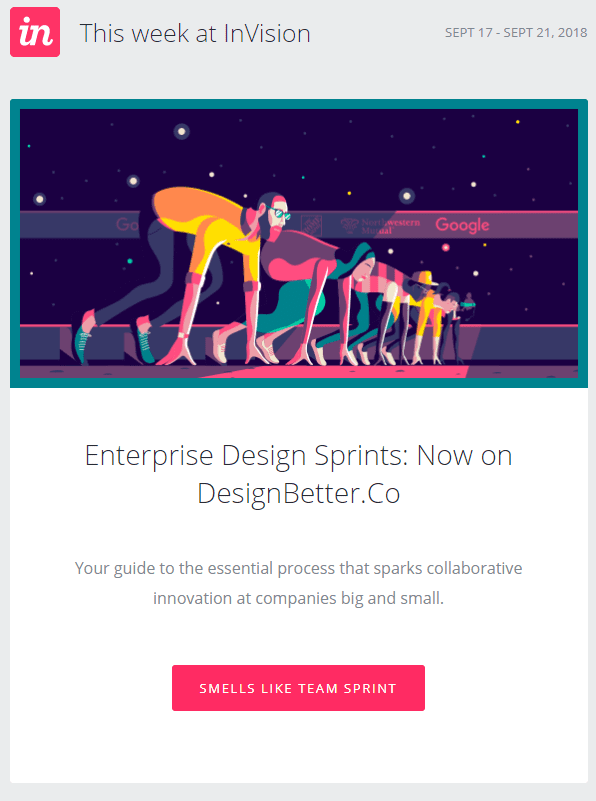Click the Google logo in the banner
The height and width of the screenshot is (801, 596).
click(462, 225)
